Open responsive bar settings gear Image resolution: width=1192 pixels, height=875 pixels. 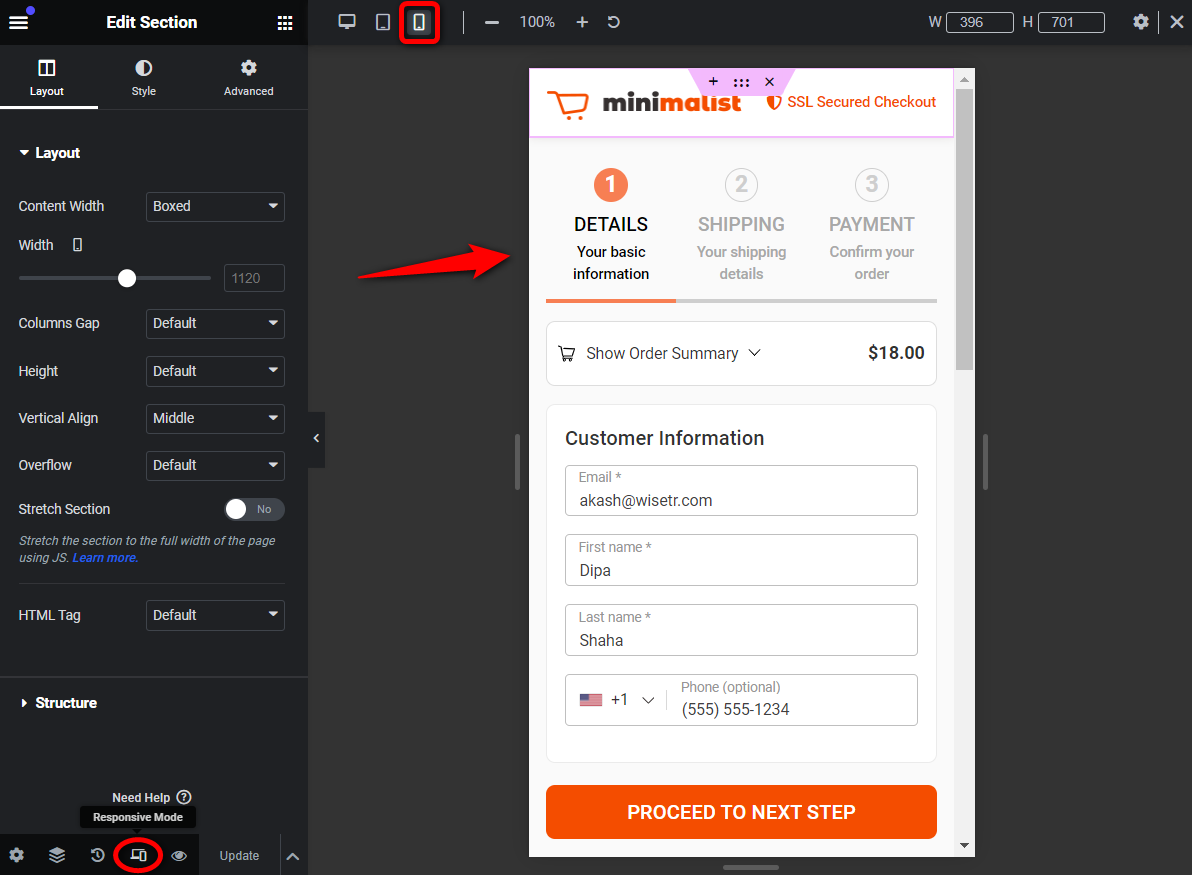click(1140, 22)
